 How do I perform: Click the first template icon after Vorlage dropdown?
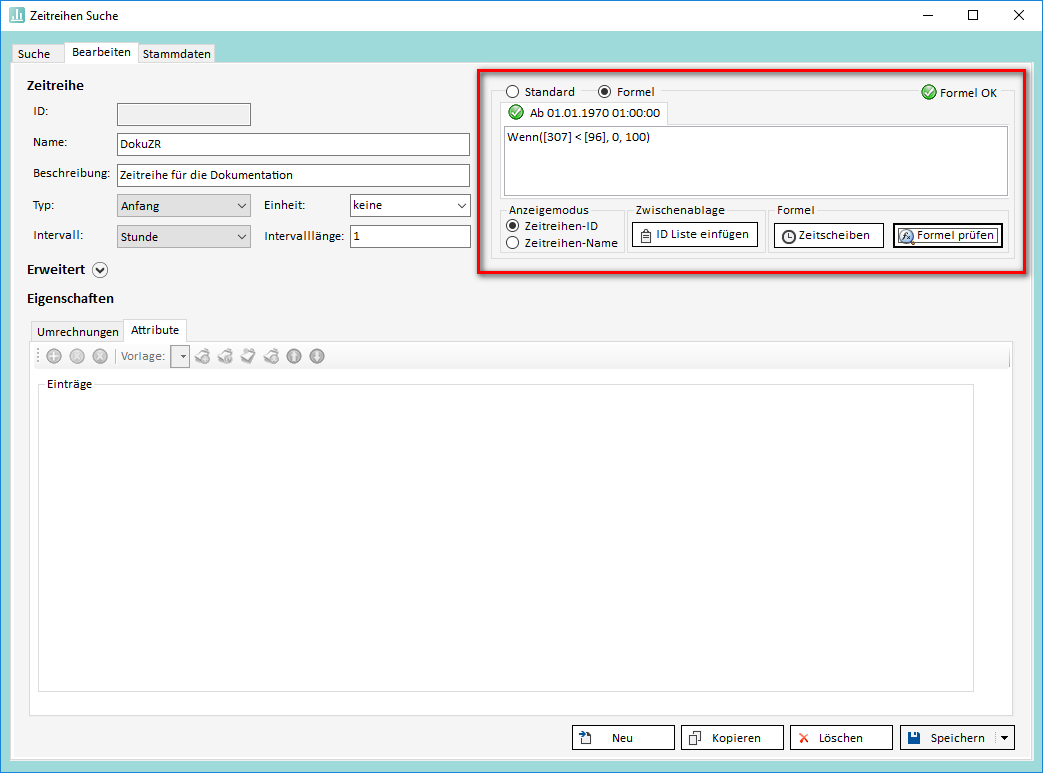(x=203, y=356)
